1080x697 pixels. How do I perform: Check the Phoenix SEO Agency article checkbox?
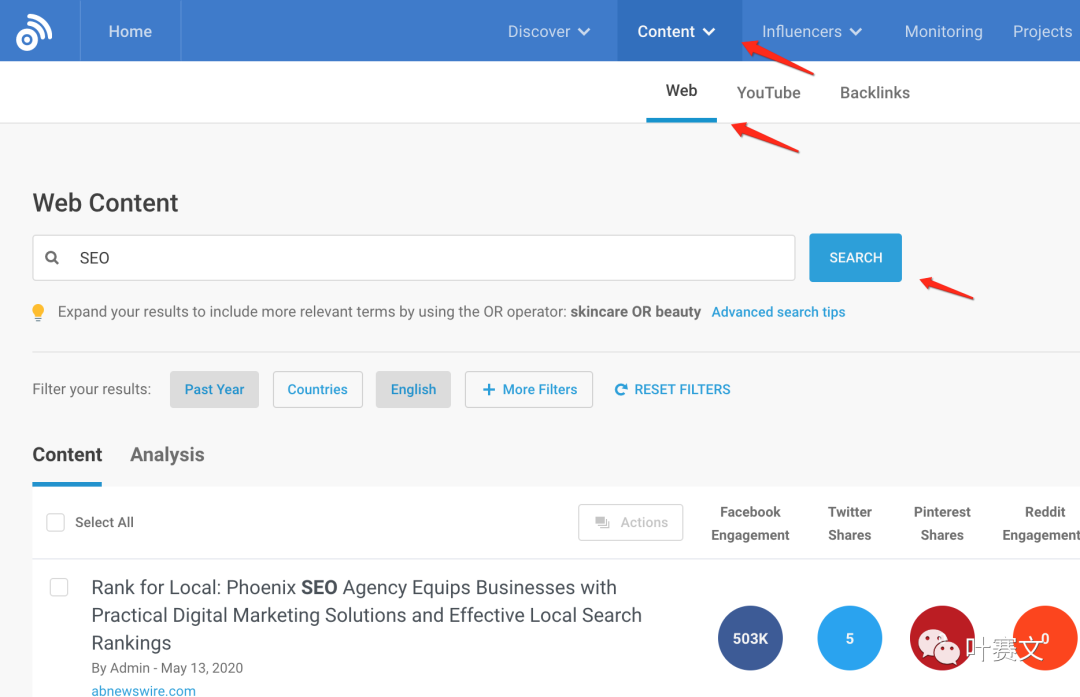coord(59,587)
